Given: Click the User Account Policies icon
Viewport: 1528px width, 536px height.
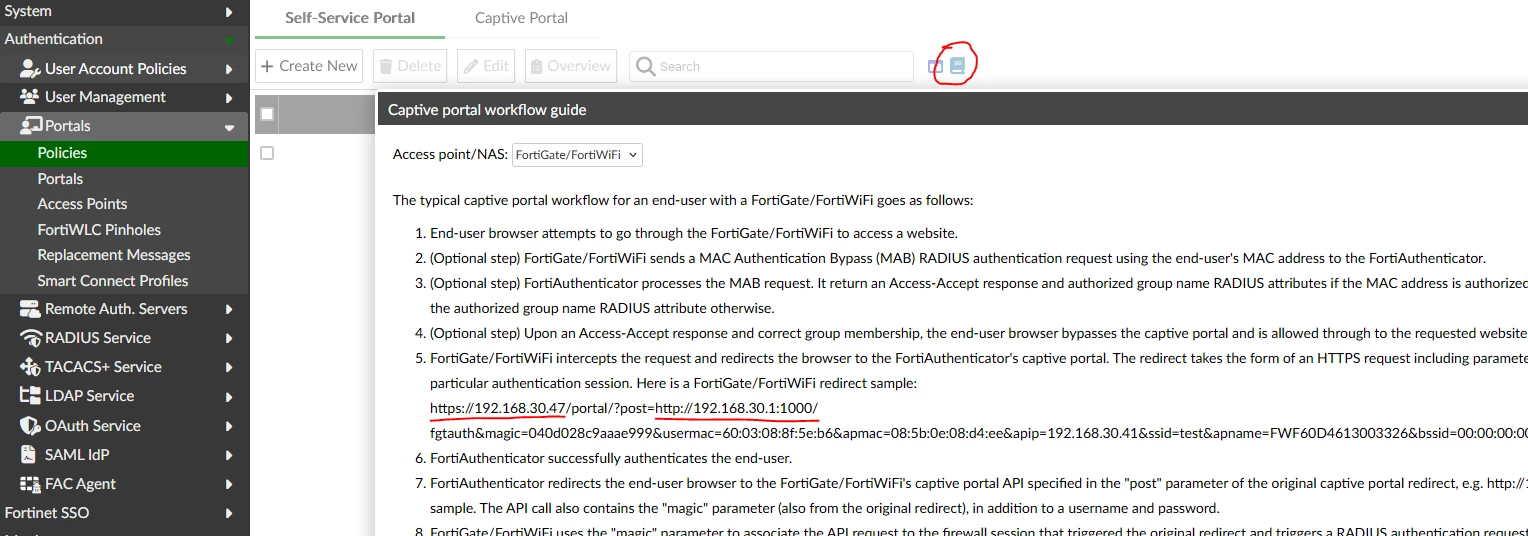Looking at the screenshot, I should 30,69.
